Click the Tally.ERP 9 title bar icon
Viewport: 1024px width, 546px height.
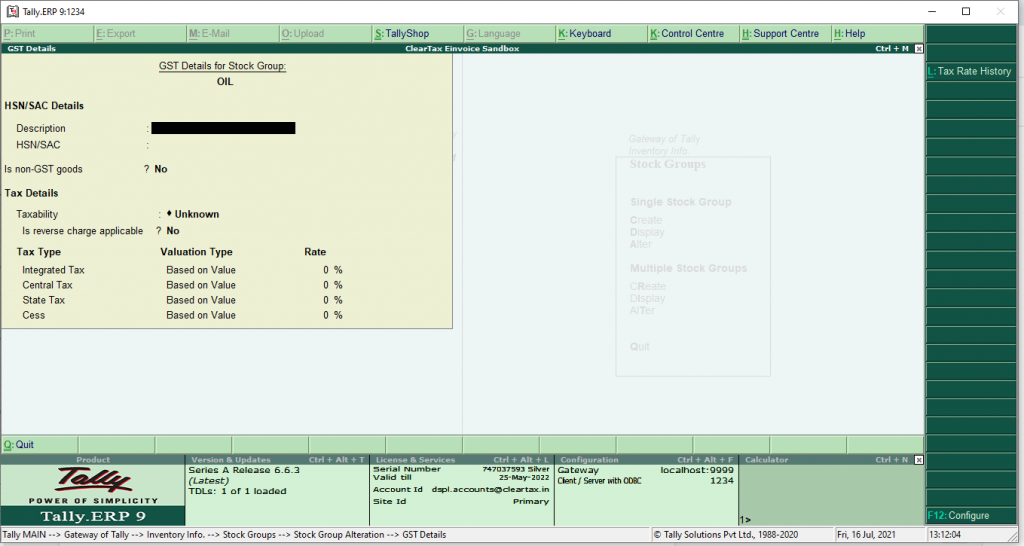pyautogui.click(x=12, y=11)
